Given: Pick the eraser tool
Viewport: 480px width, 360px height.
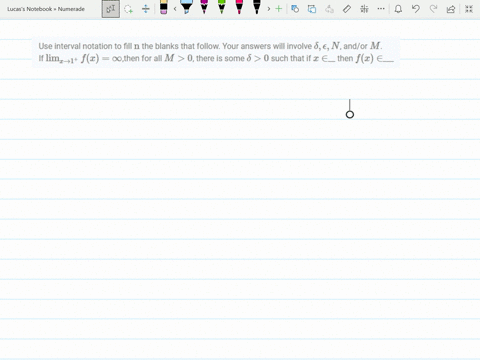Looking at the screenshot, I should point(163,7).
